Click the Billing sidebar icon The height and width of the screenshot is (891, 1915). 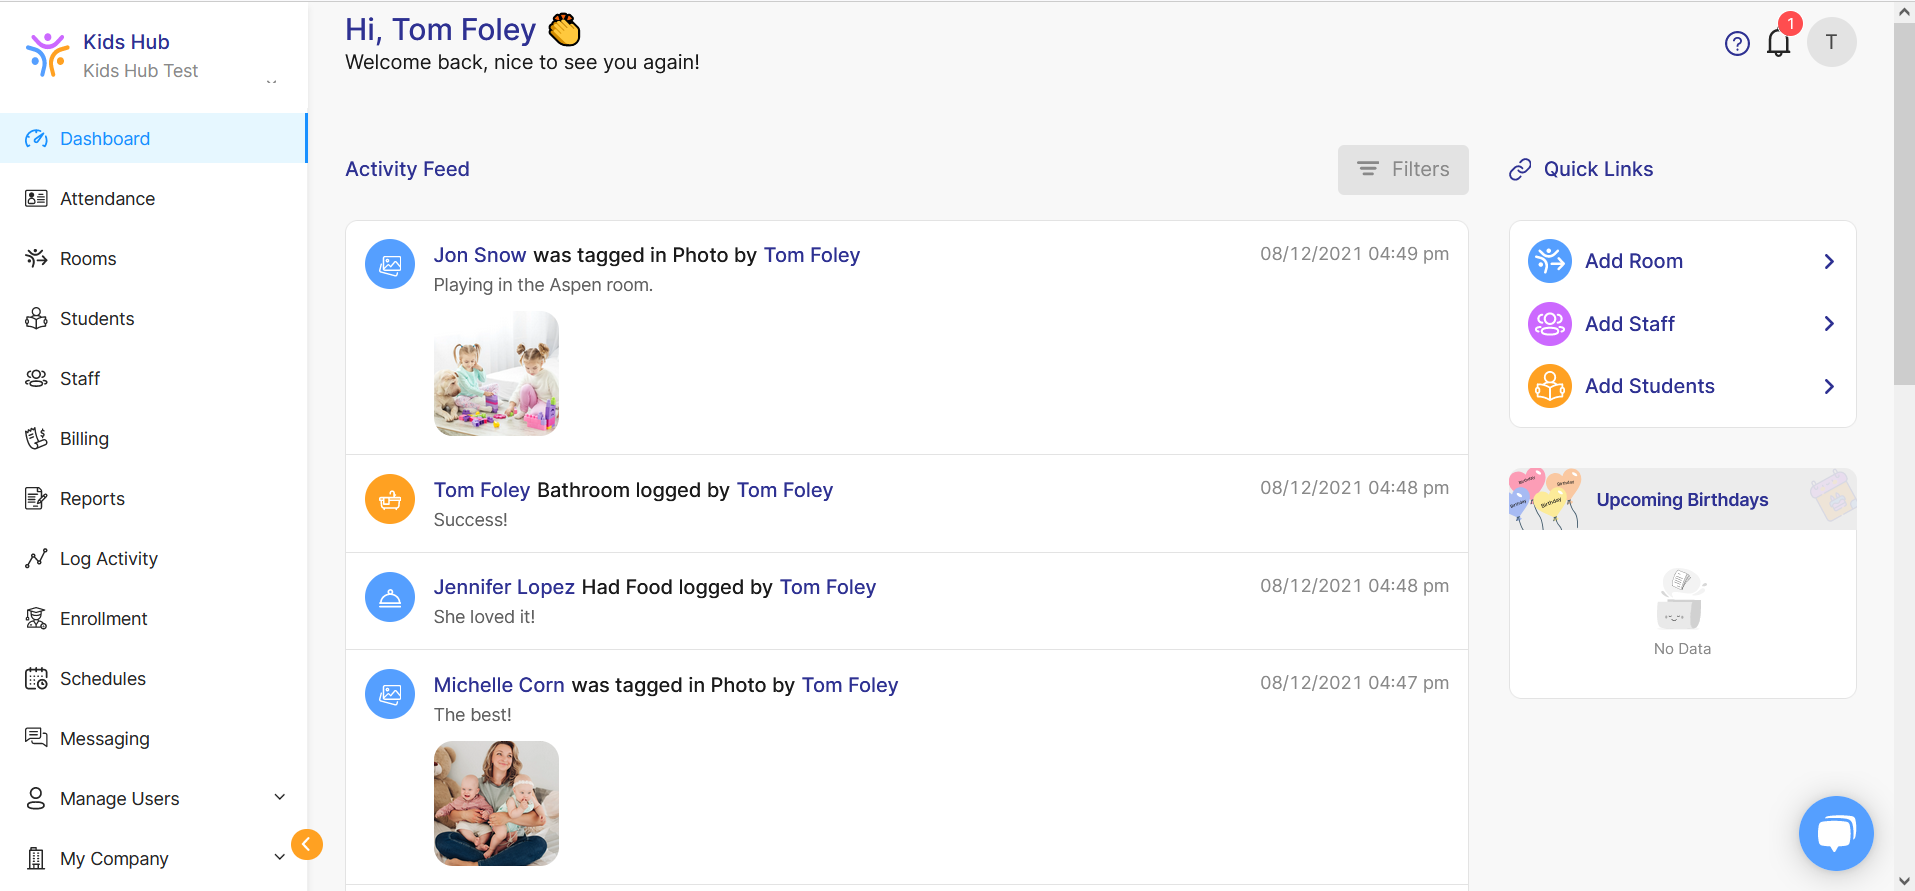pyautogui.click(x=36, y=439)
